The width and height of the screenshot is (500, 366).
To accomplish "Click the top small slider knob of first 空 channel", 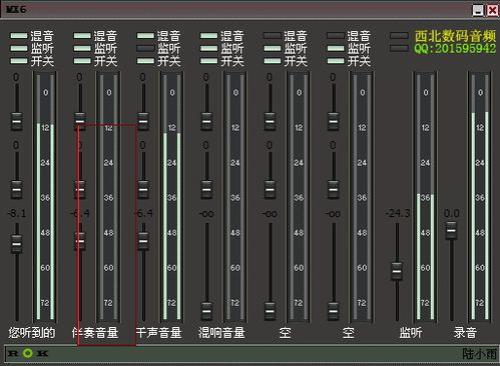I will pyautogui.click(x=270, y=121).
